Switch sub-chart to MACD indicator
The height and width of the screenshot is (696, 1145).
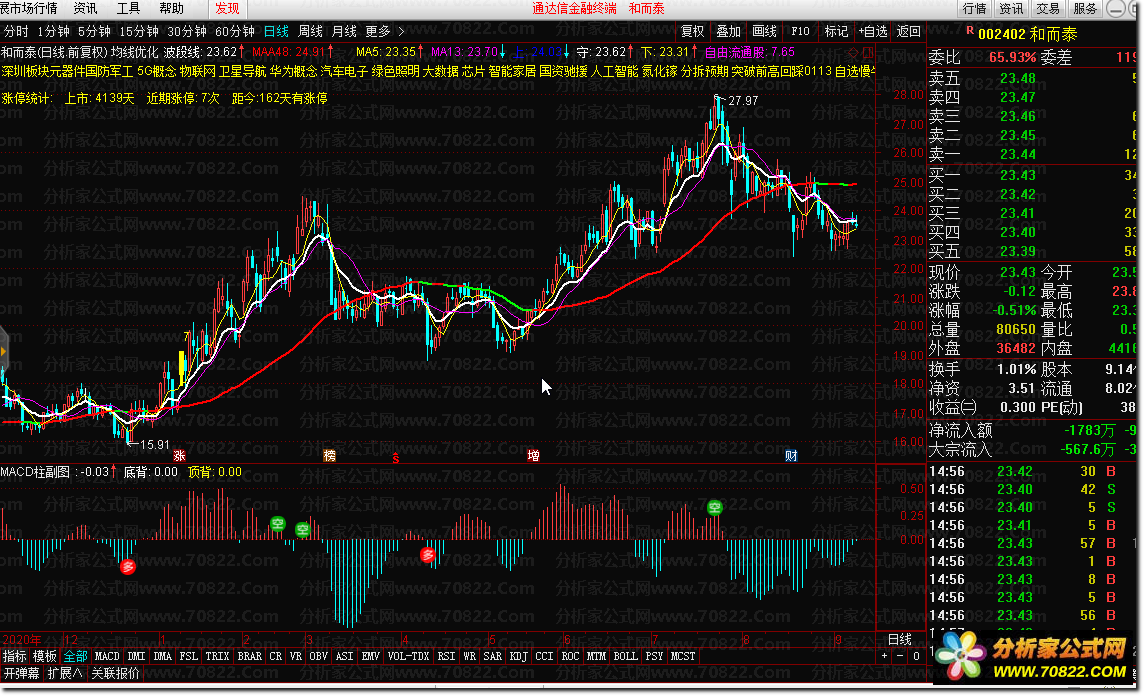click(107, 656)
